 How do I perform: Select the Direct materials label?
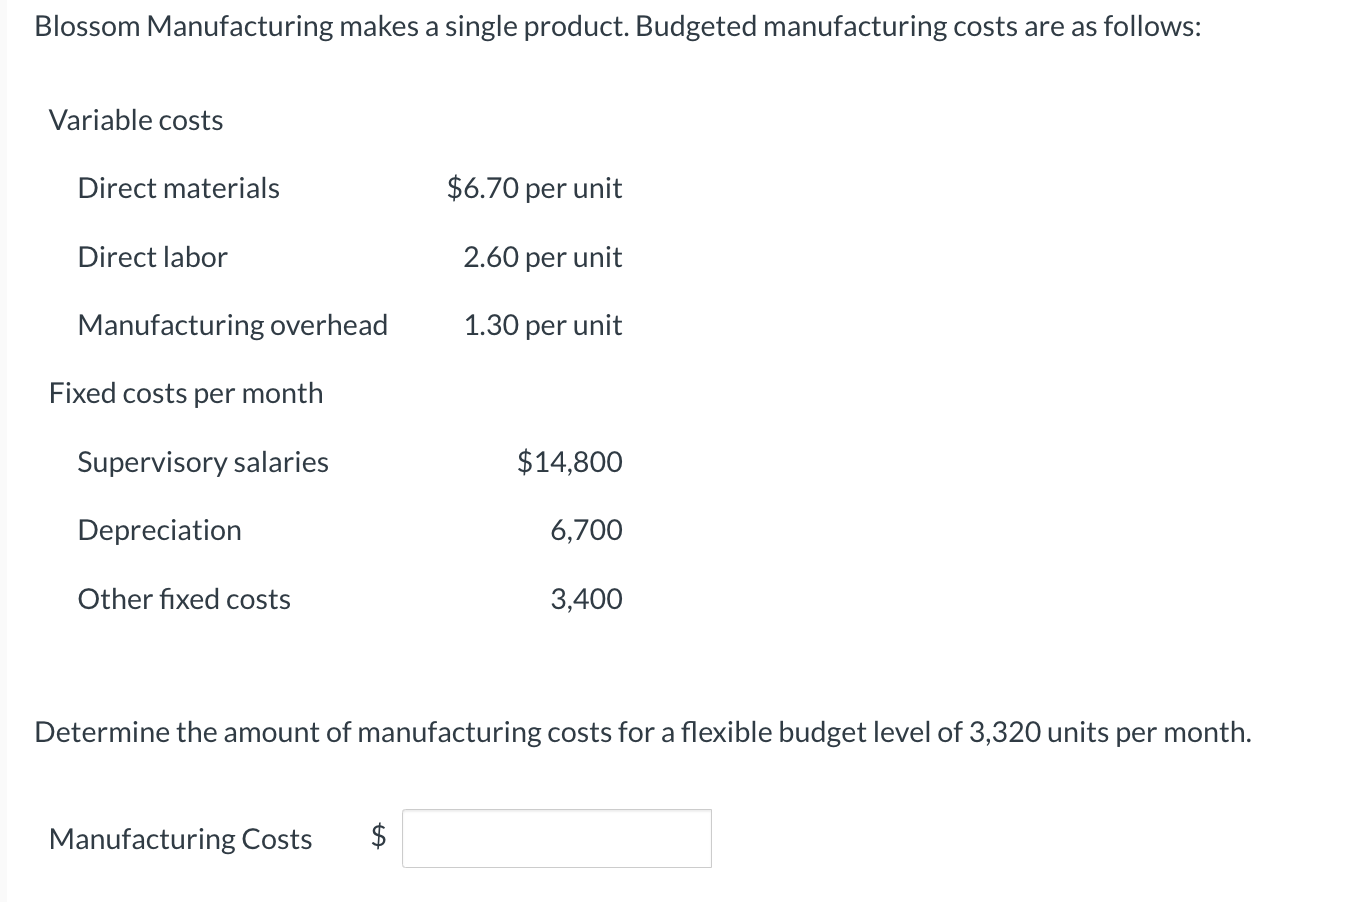coord(178,187)
